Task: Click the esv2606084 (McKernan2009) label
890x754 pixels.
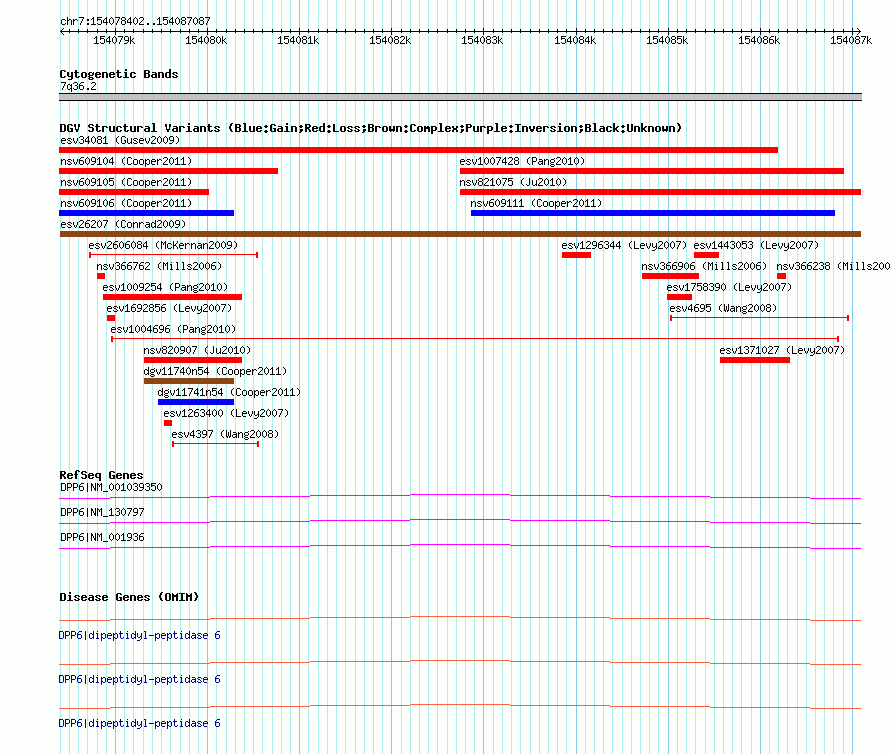Action: (163, 245)
